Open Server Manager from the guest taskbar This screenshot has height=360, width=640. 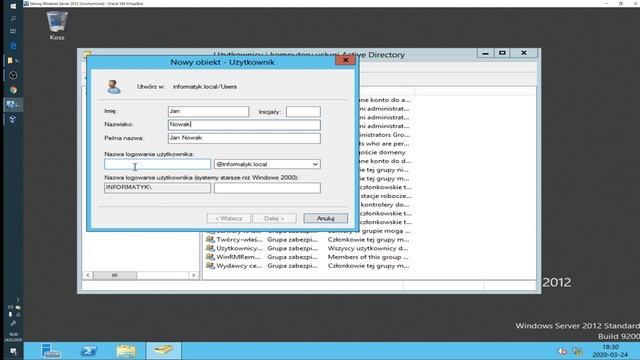[x=51, y=351]
